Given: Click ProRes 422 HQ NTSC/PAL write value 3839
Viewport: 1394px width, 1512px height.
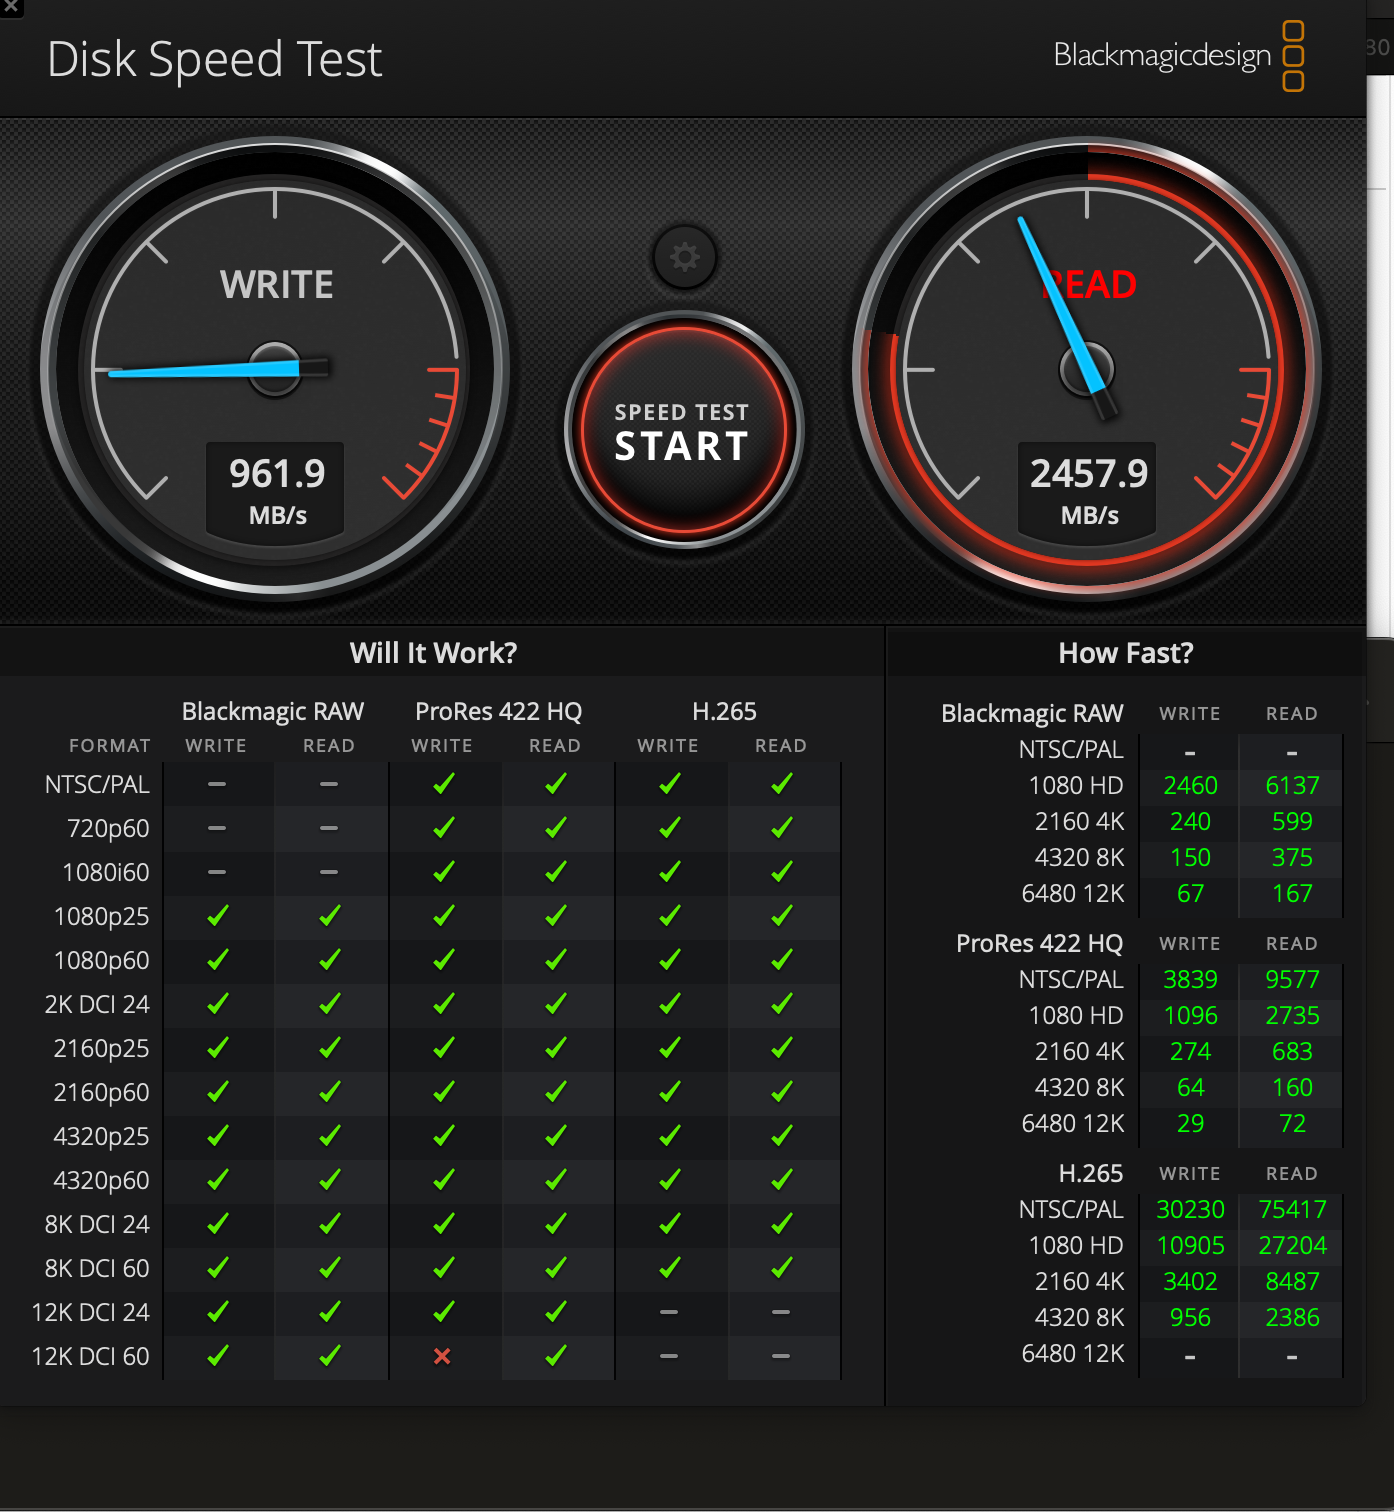Looking at the screenshot, I should [x=1190, y=979].
